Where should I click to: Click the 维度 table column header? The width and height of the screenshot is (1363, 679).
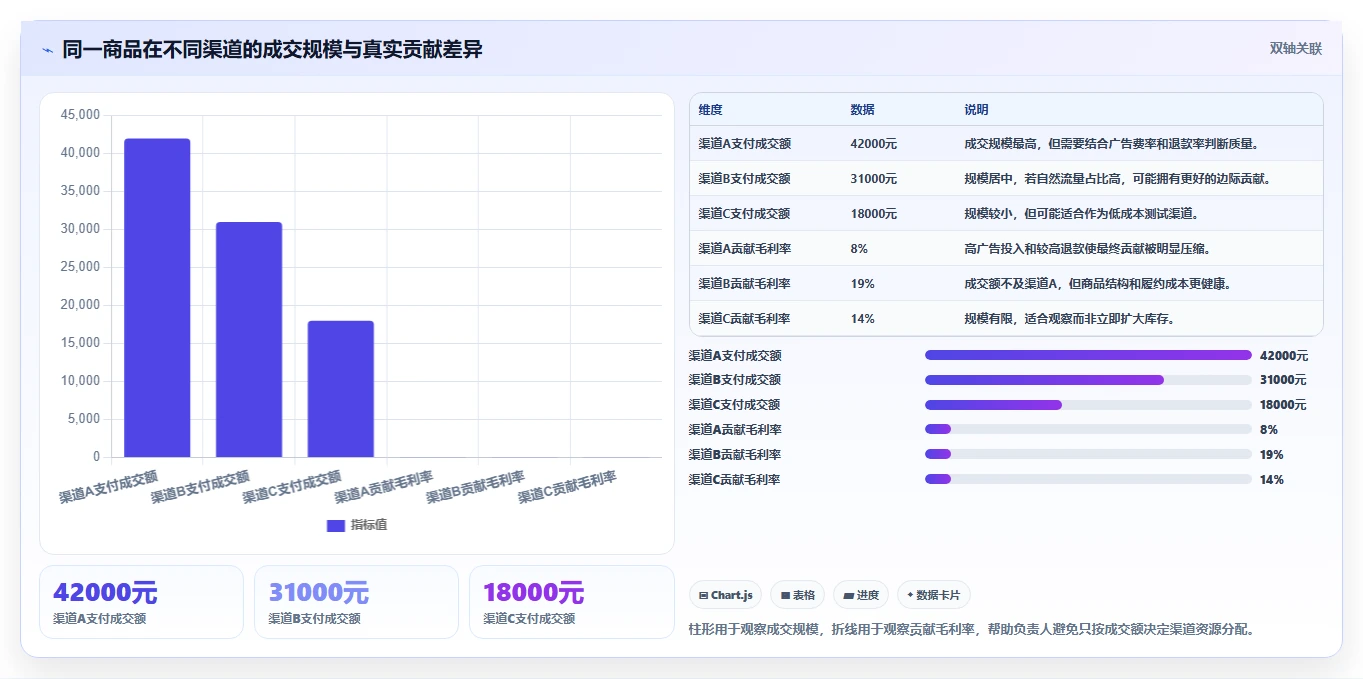(710, 109)
